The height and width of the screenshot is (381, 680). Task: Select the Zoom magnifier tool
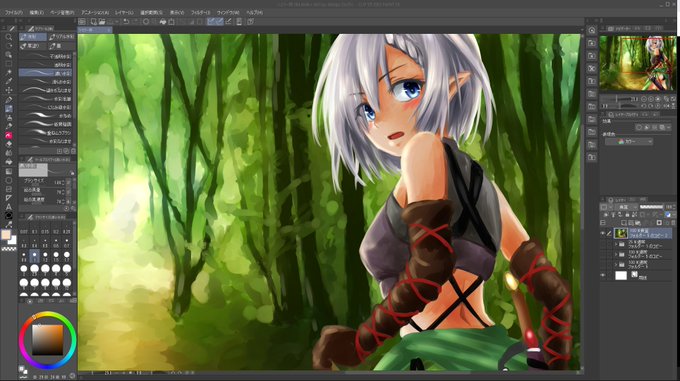[9, 37]
